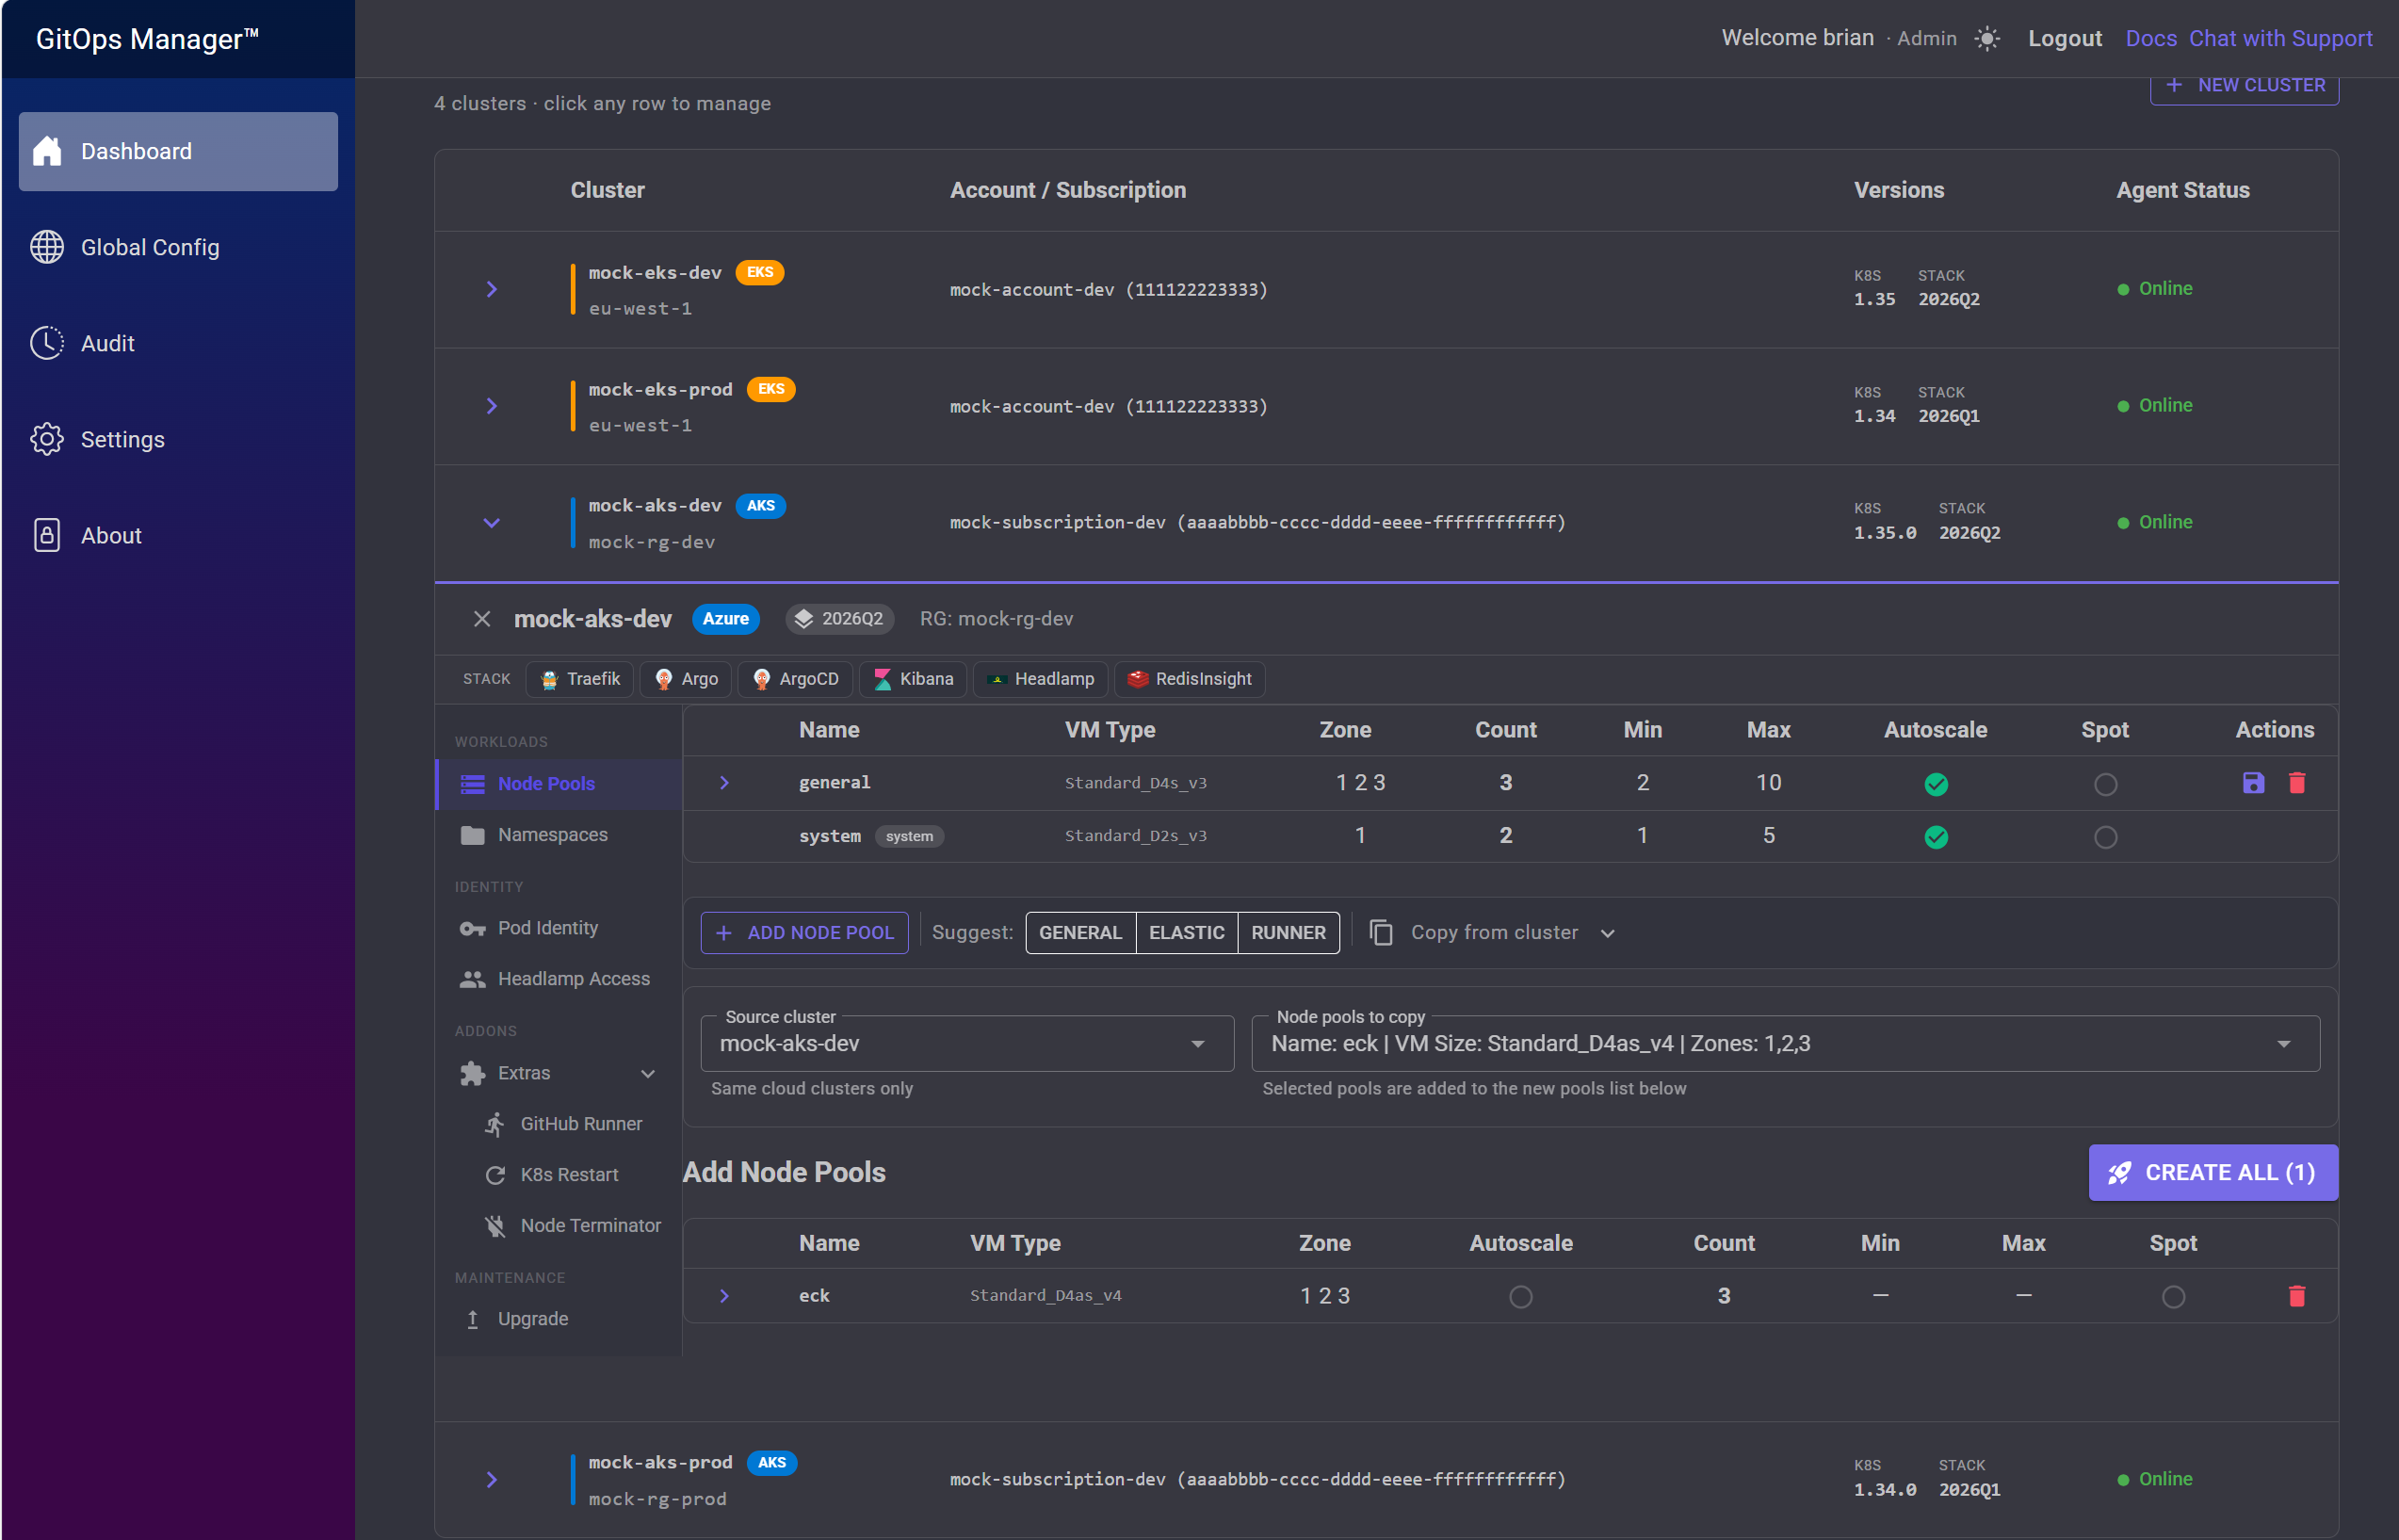Click the EKS badge on mock-eks-prod

click(771, 389)
